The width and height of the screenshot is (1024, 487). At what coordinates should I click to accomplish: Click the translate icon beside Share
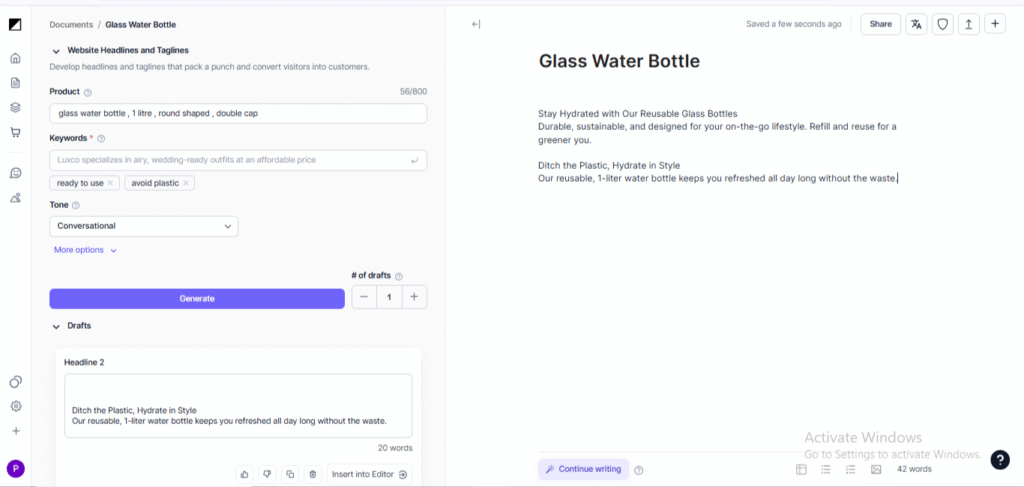coord(916,24)
